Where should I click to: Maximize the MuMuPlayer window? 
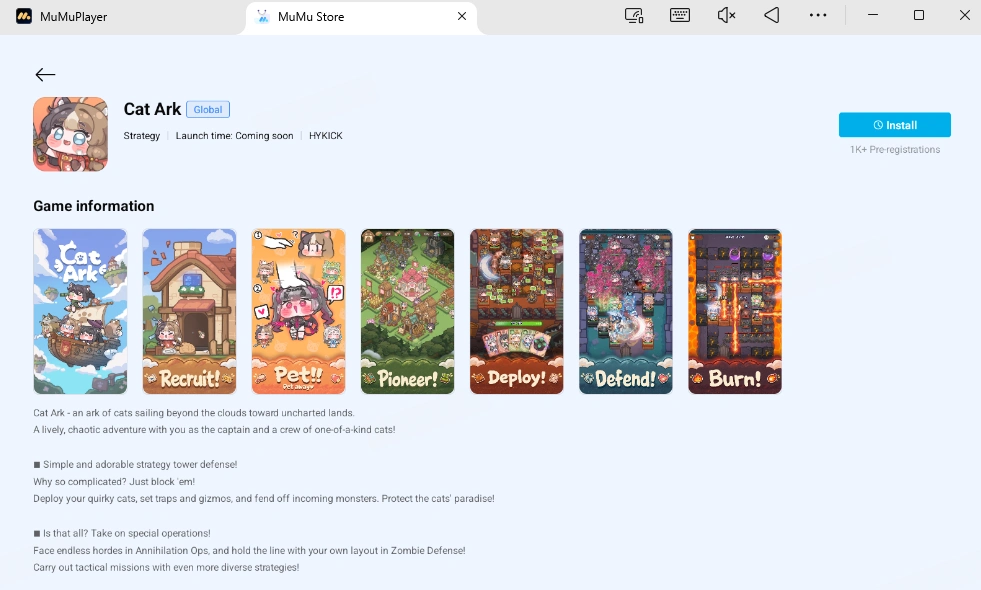click(x=918, y=15)
